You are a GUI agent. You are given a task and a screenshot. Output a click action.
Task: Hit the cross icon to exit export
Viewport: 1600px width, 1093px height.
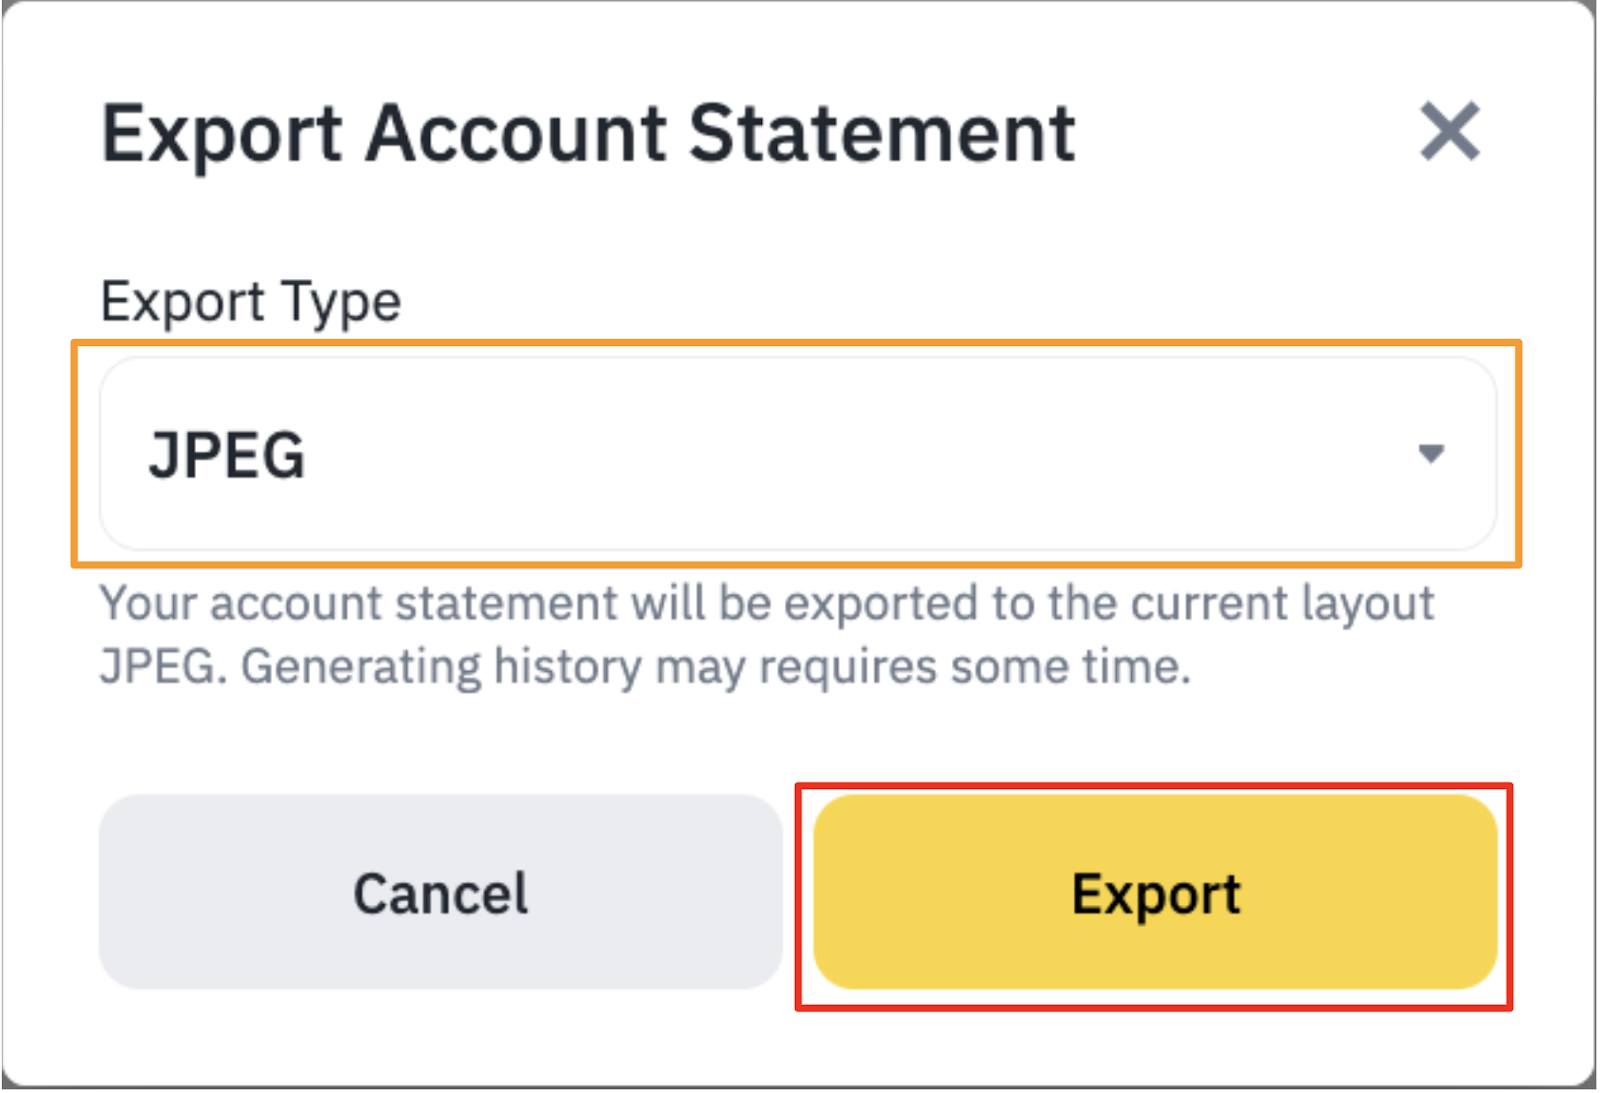point(1449,131)
